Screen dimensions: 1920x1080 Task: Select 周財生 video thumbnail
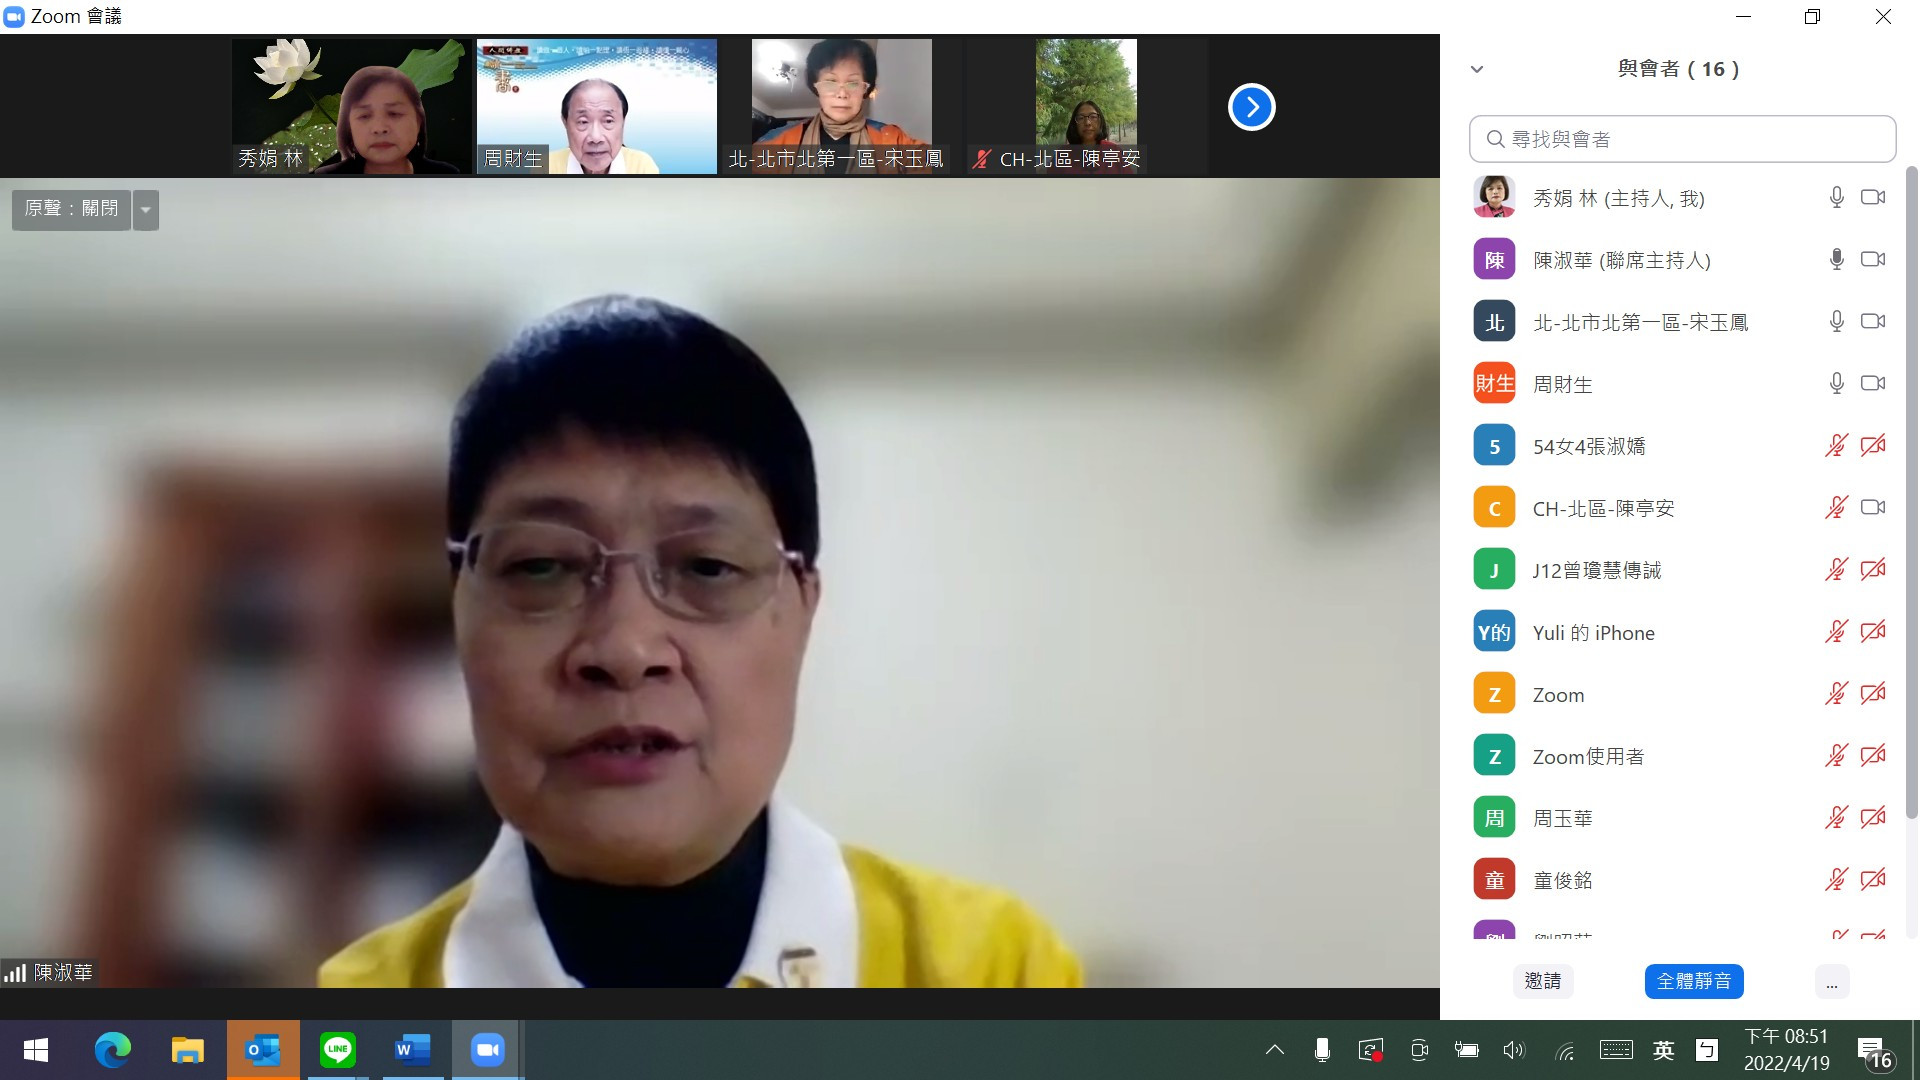[x=596, y=107]
